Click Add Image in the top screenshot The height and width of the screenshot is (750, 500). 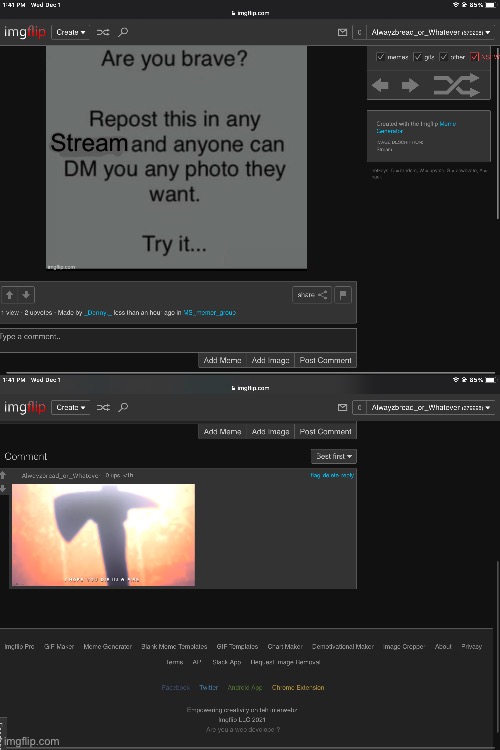click(270, 360)
